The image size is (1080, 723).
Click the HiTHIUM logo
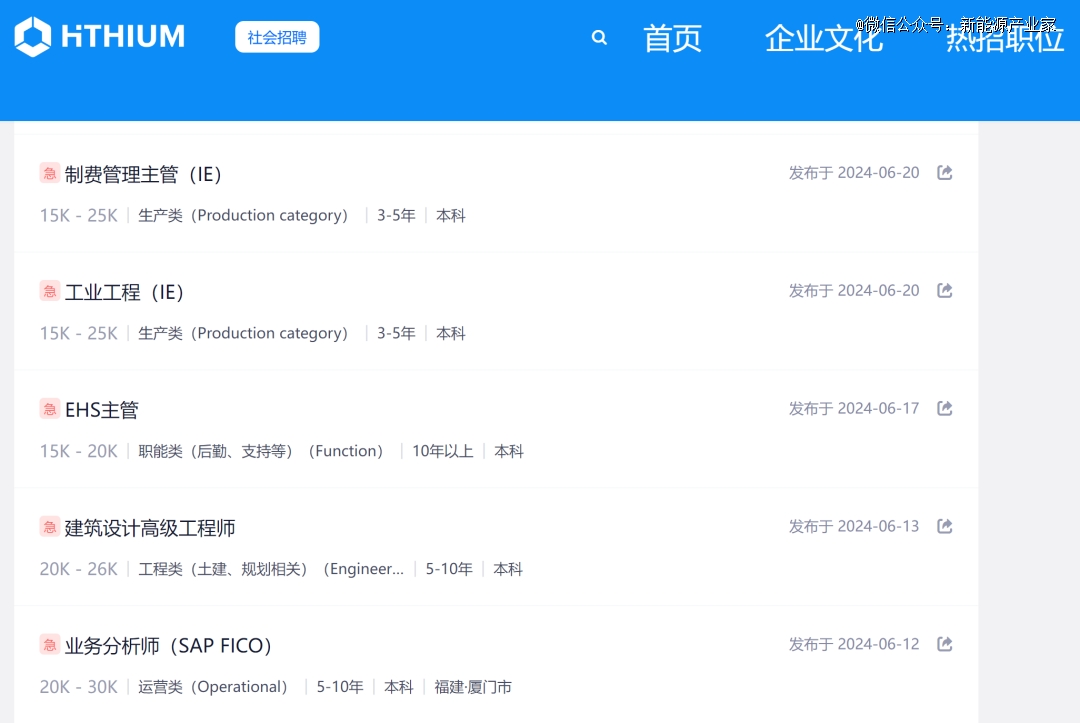coord(99,37)
